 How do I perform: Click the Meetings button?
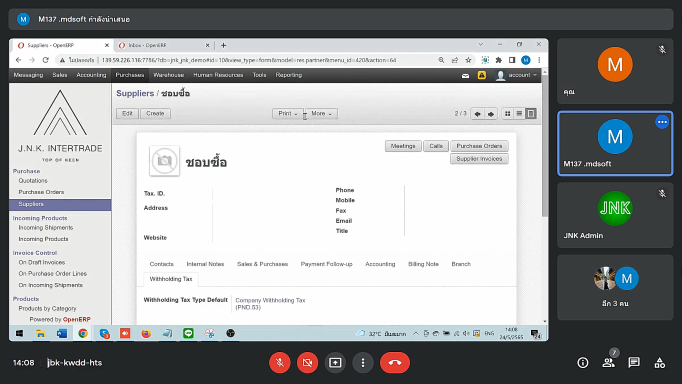click(403, 146)
